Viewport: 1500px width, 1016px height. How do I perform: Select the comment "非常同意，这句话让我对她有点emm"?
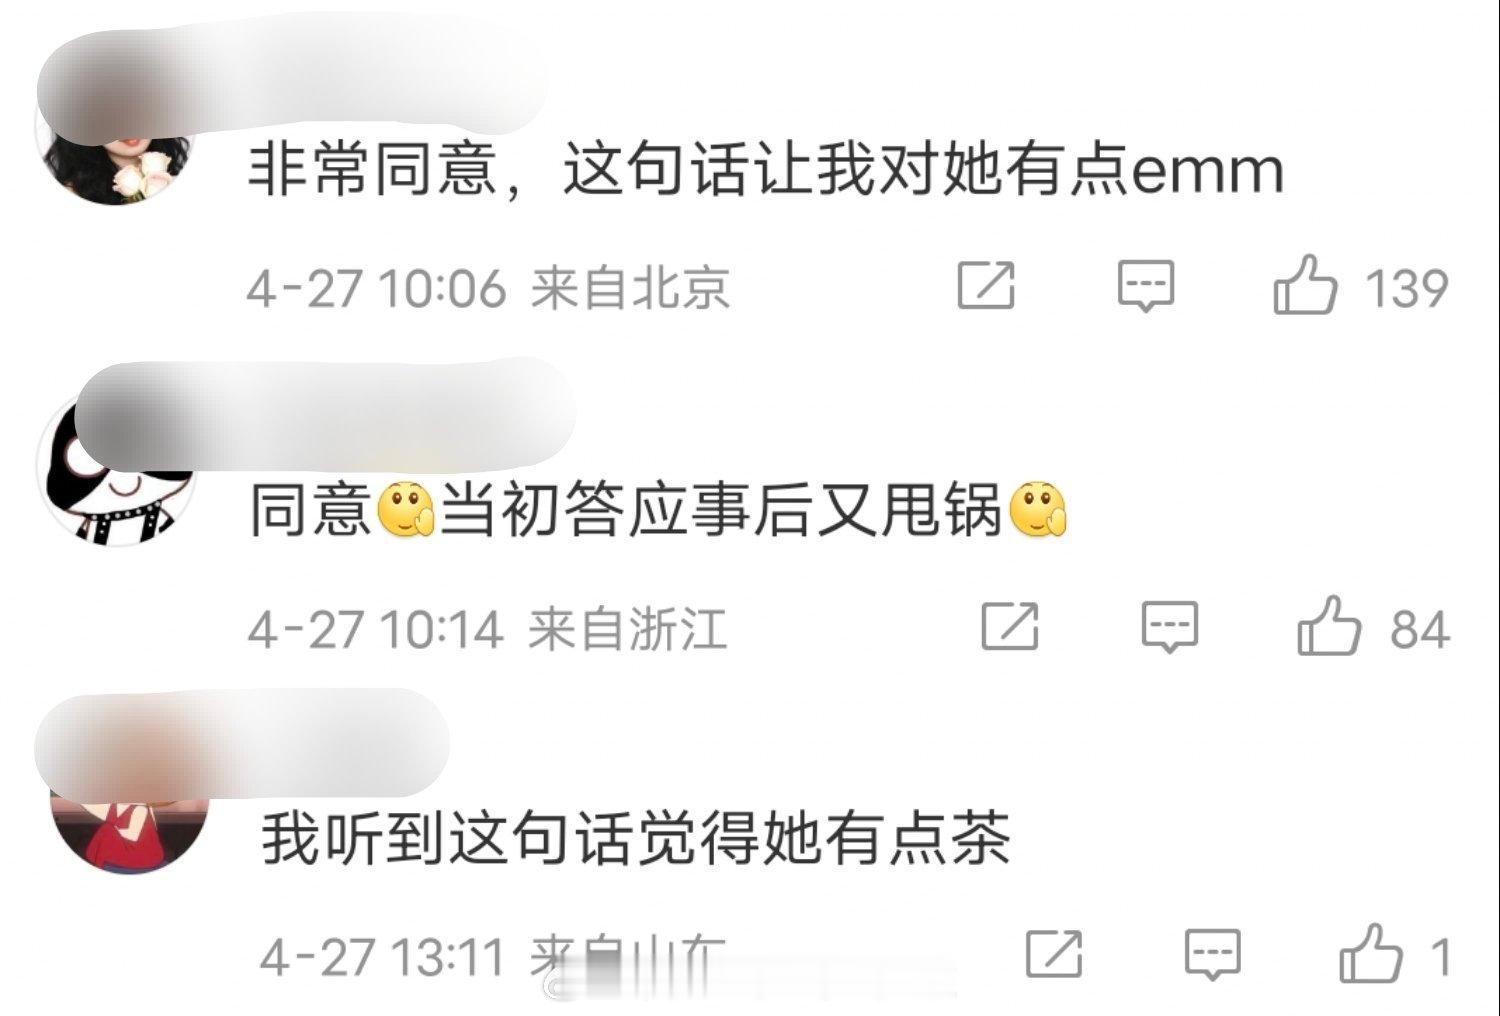[765, 169]
